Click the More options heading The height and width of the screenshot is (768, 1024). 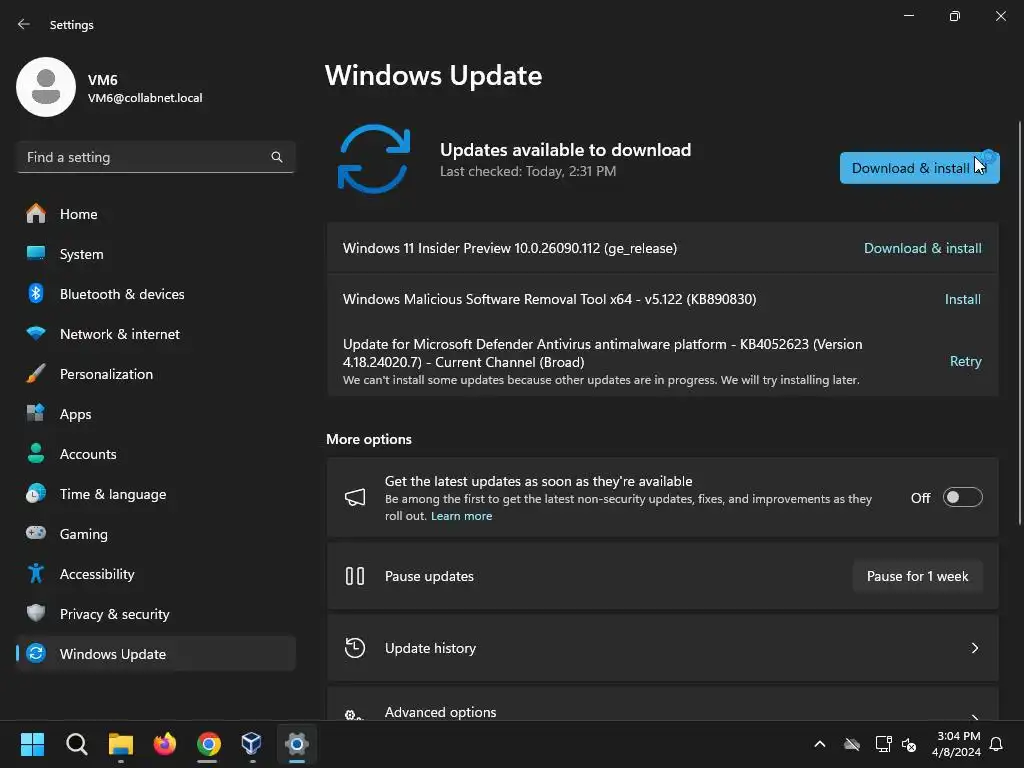pyautogui.click(x=369, y=439)
